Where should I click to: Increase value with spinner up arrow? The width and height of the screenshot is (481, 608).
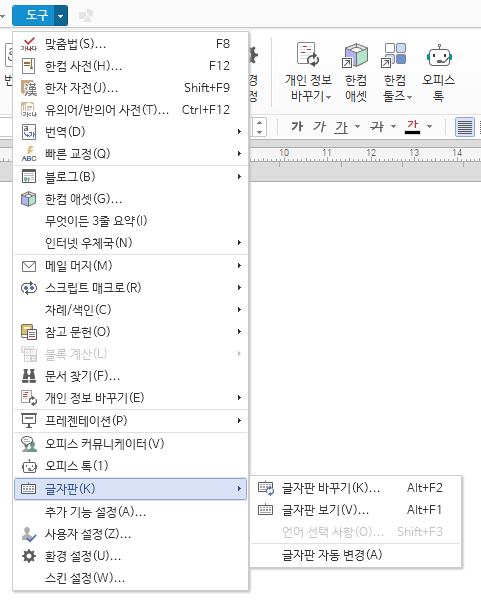260,123
